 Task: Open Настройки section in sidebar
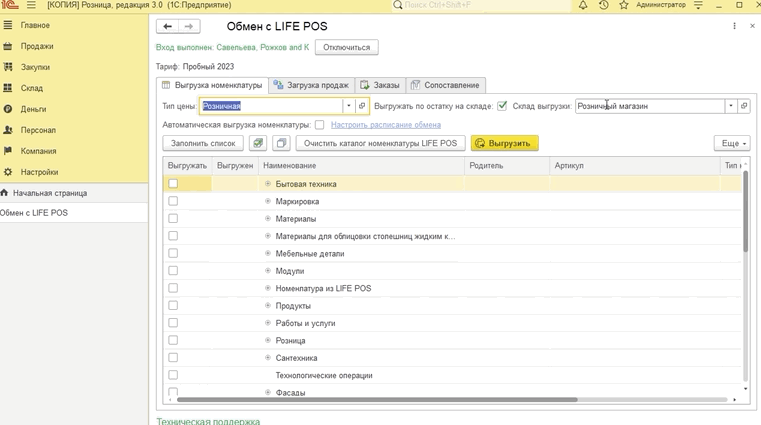click(x=39, y=172)
